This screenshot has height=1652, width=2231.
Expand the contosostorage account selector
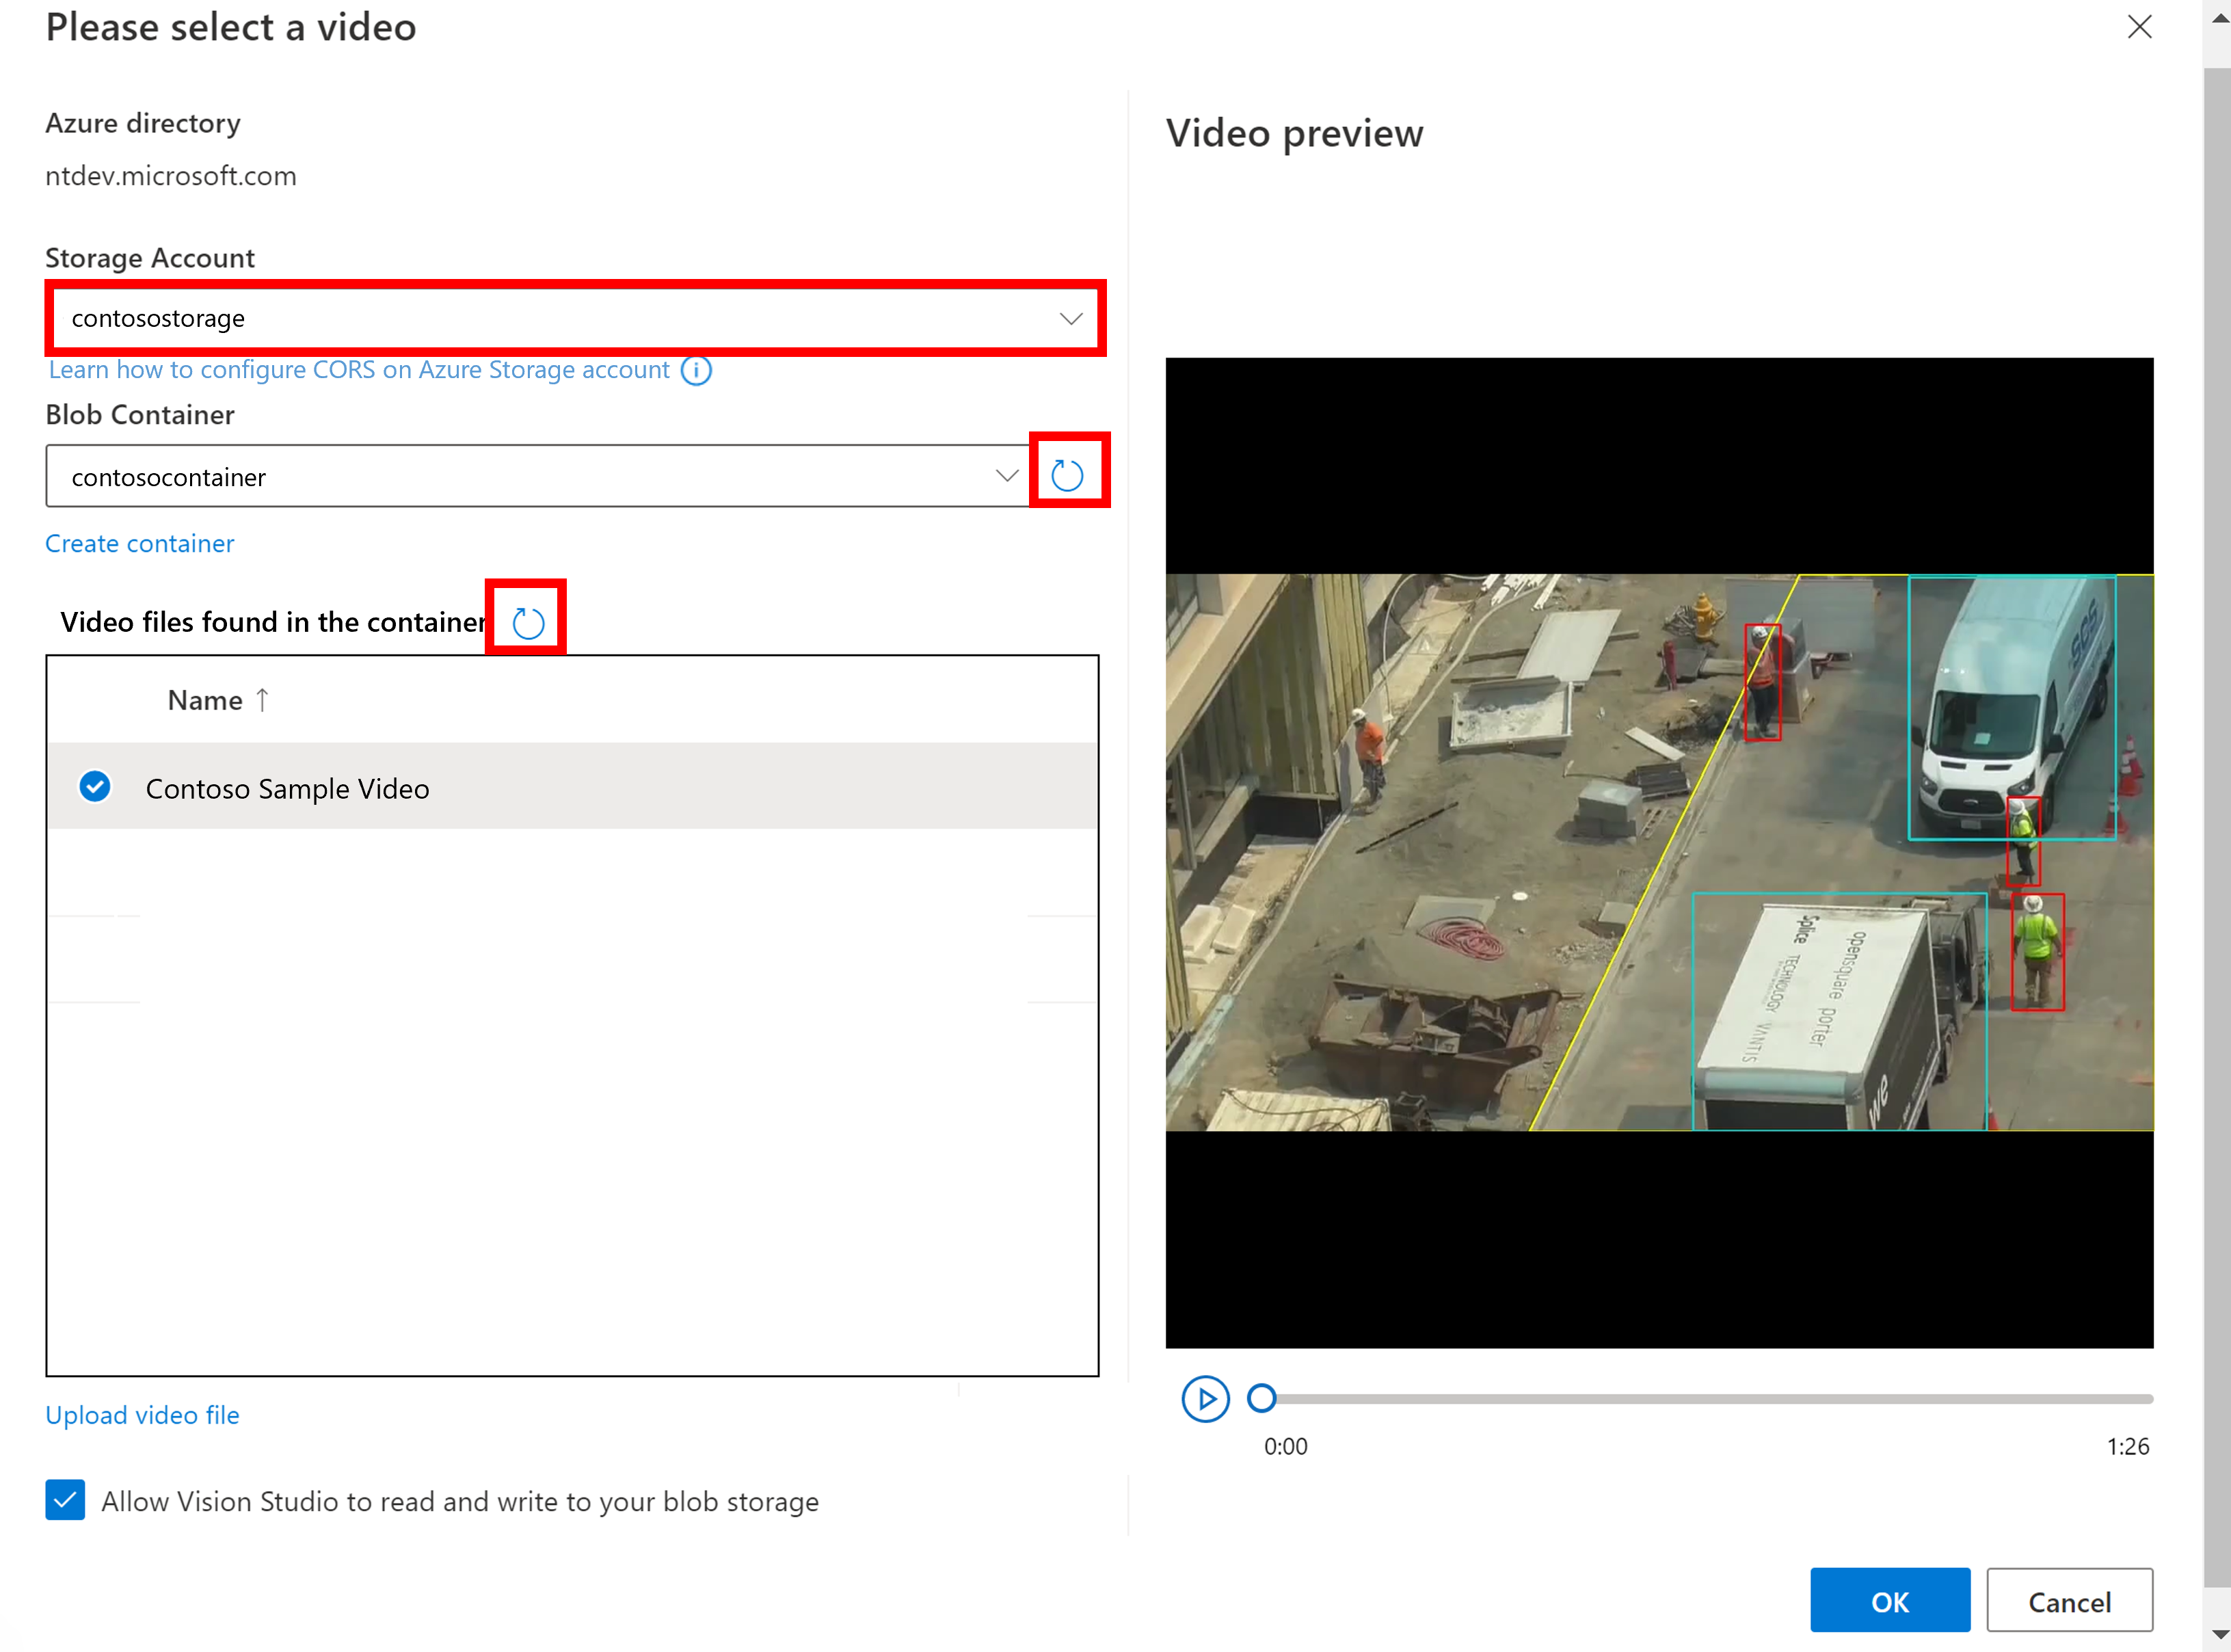point(1070,318)
